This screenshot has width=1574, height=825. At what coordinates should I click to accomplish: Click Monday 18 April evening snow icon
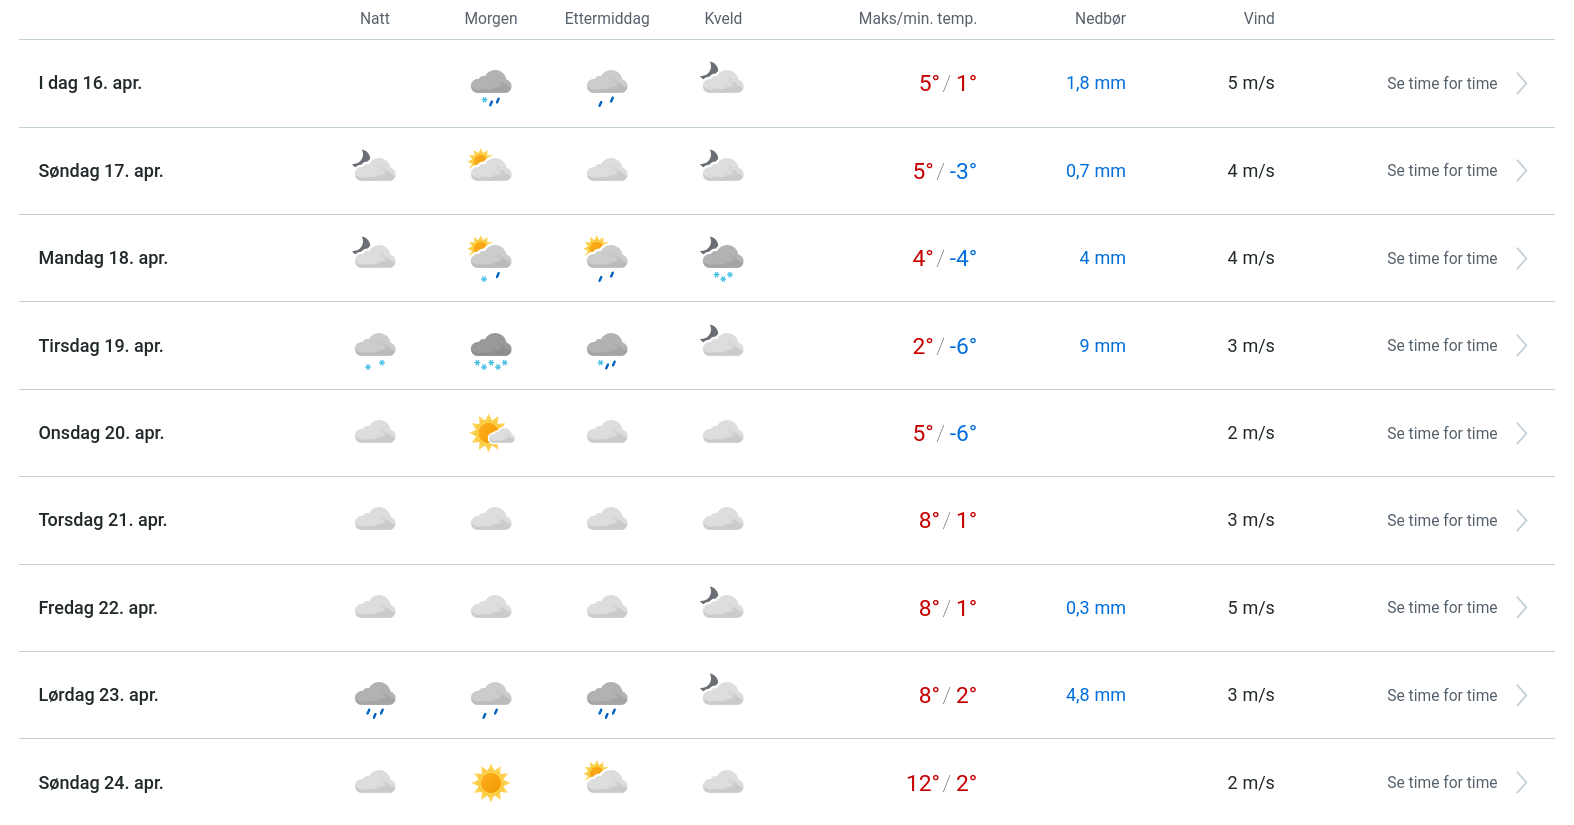pyautogui.click(x=723, y=260)
